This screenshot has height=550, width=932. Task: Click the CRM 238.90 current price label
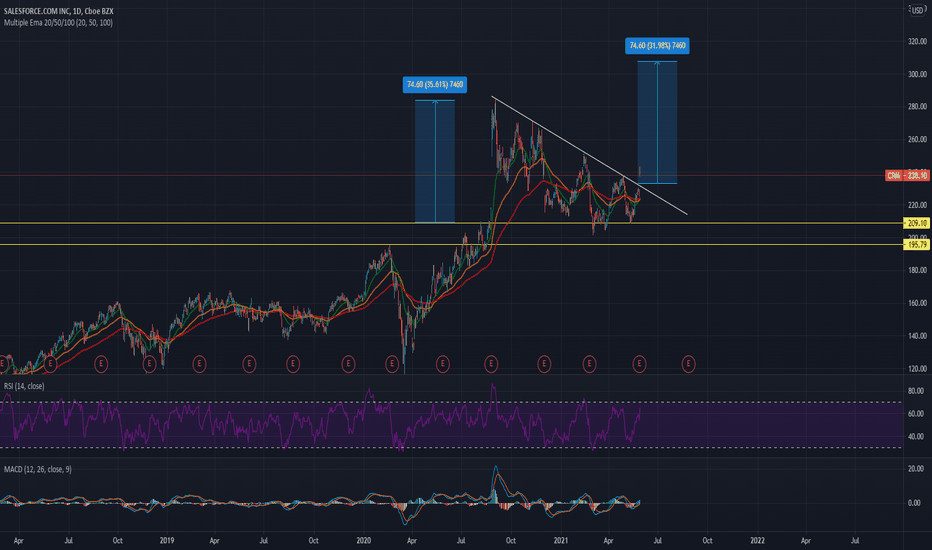tap(907, 175)
